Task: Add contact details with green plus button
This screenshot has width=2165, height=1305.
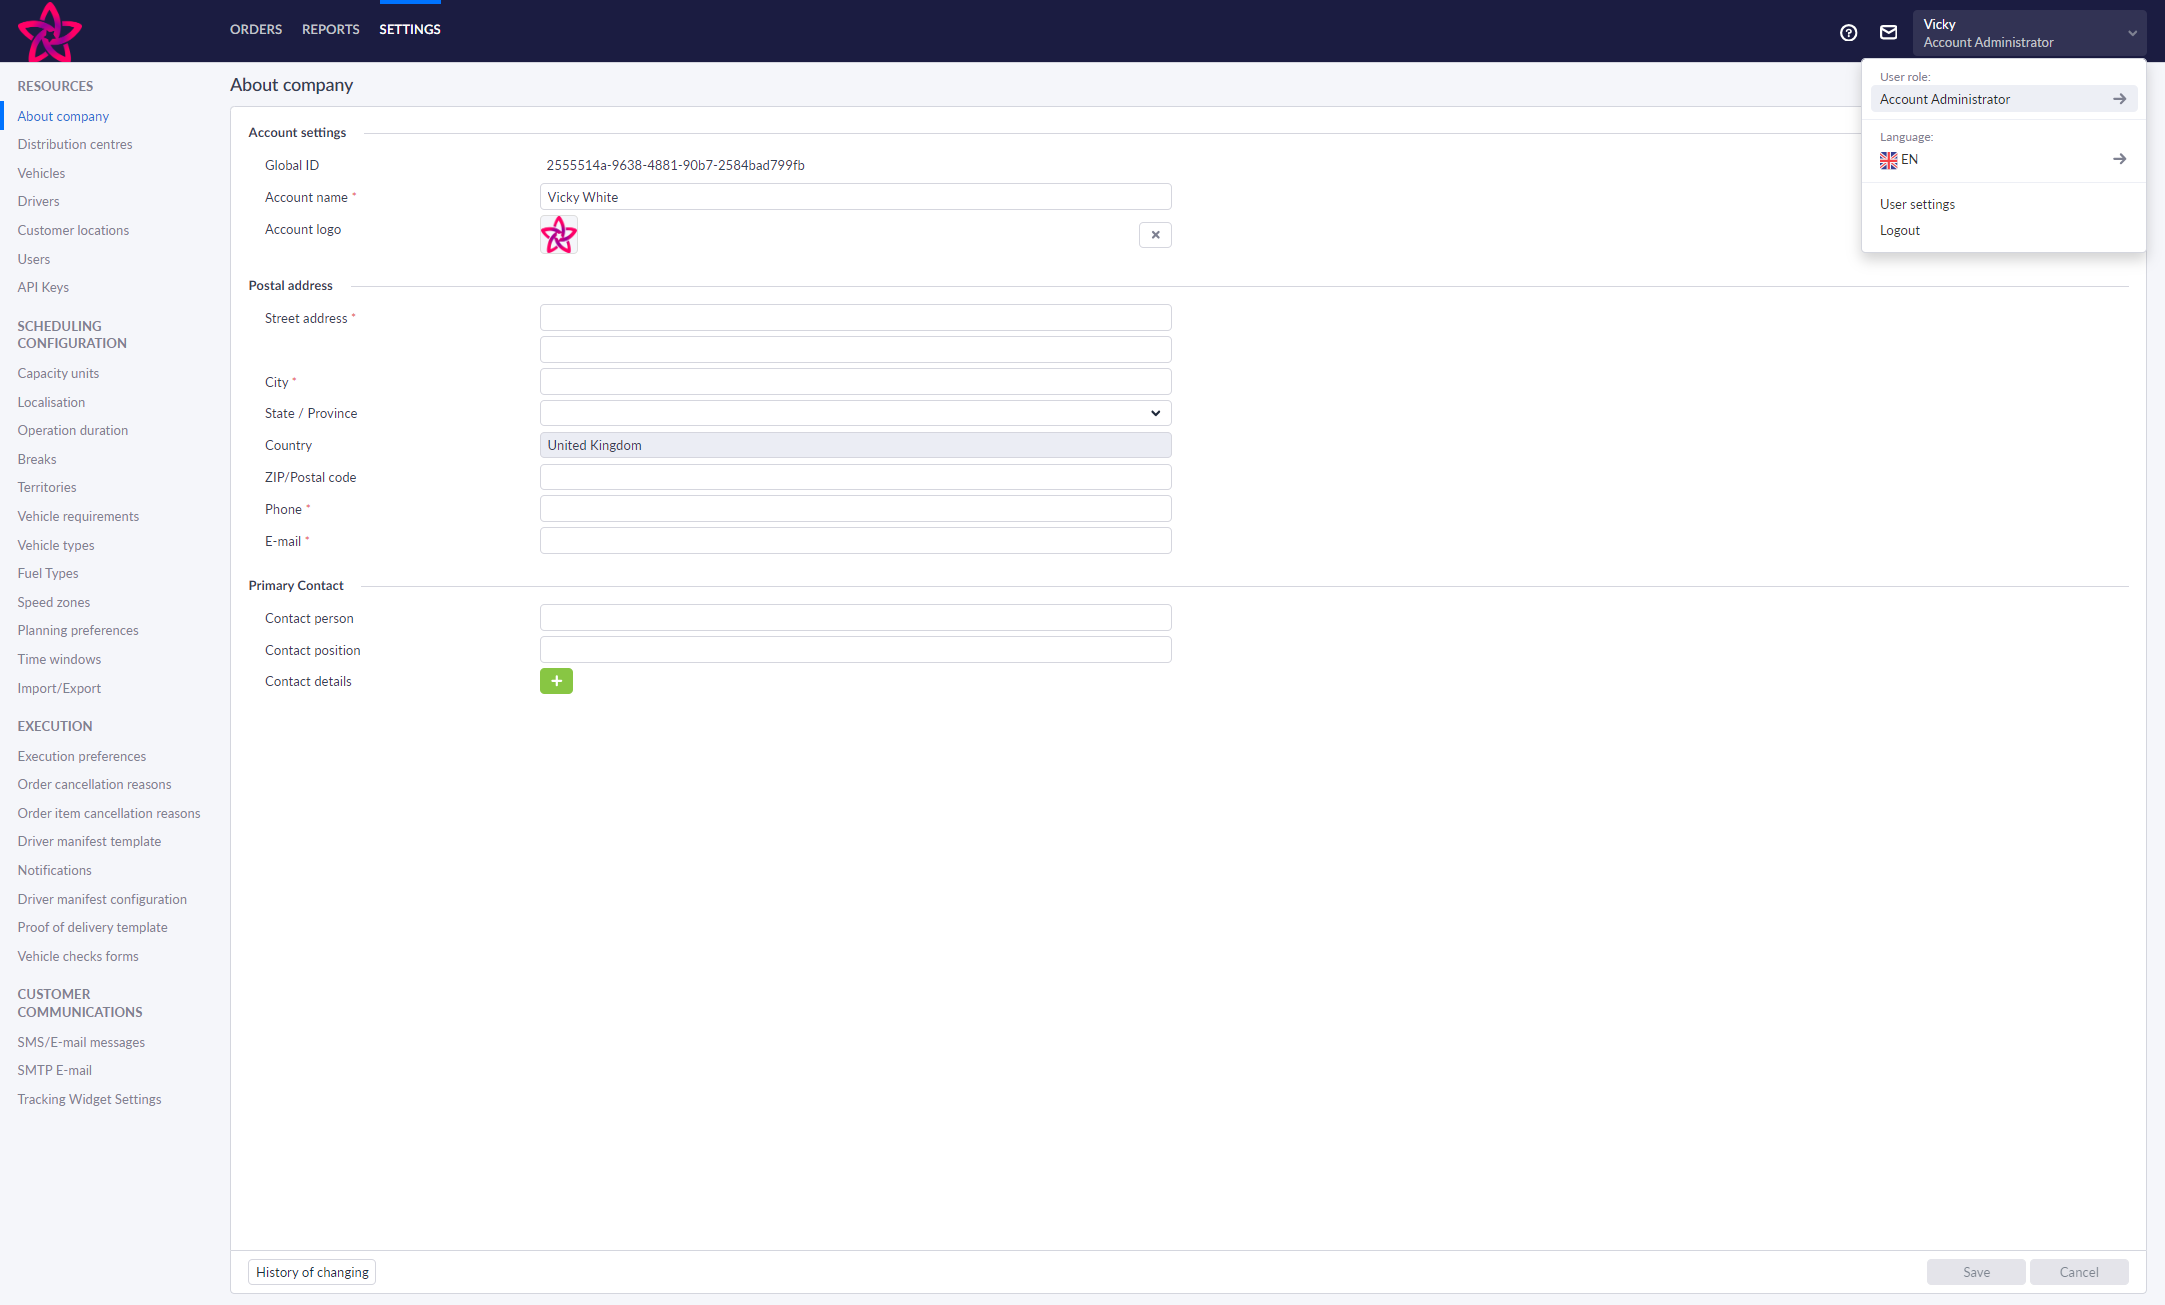Action: point(556,681)
